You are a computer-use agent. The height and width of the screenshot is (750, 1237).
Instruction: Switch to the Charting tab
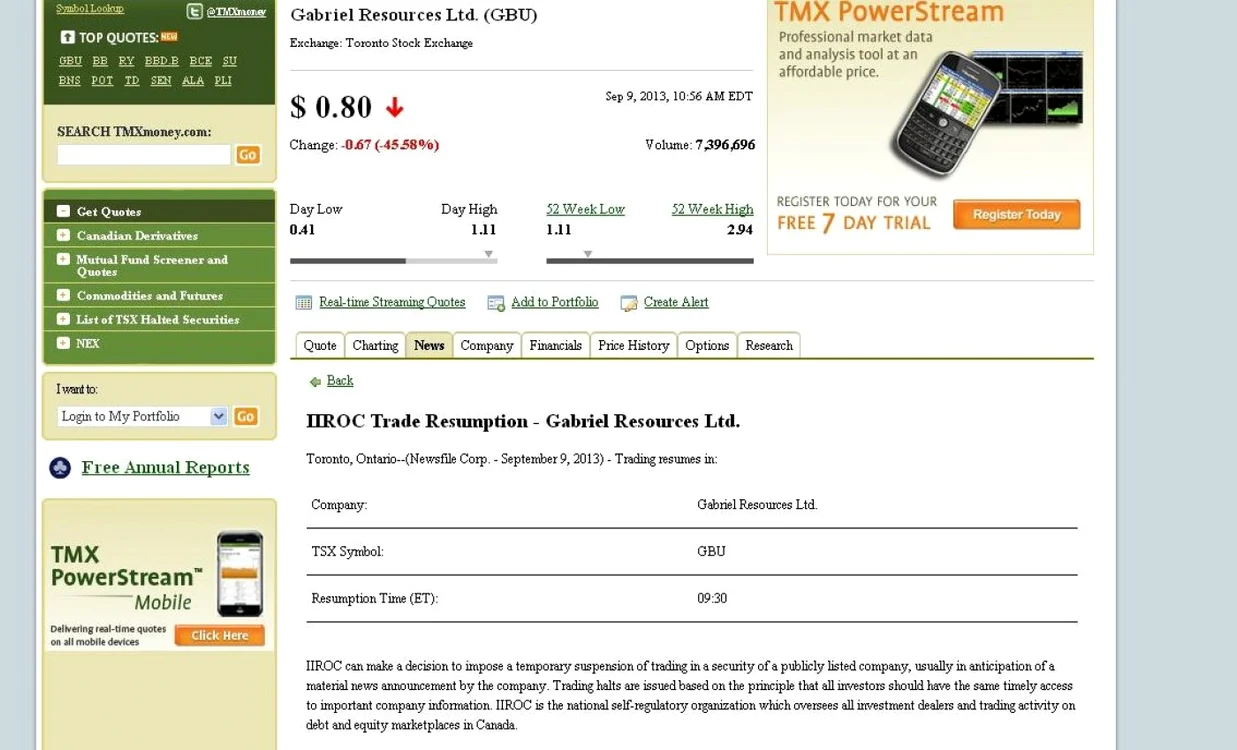pyautogui.click(x=375, y=345)
